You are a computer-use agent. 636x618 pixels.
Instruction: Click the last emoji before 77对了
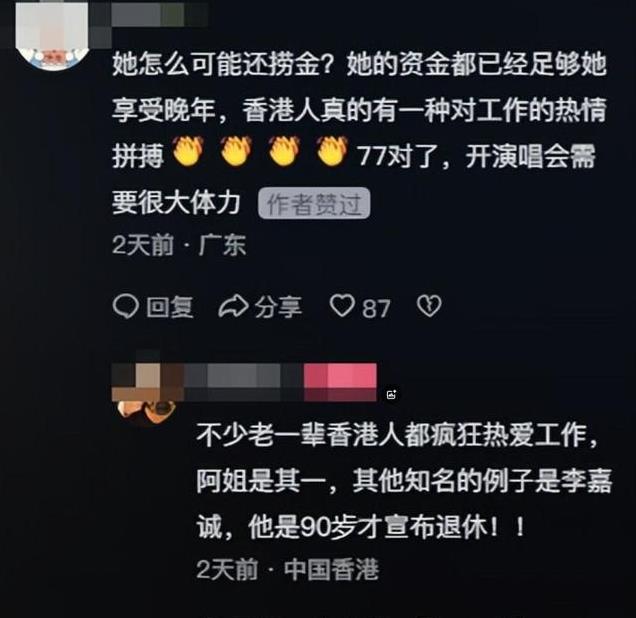[x=332, y=151]
